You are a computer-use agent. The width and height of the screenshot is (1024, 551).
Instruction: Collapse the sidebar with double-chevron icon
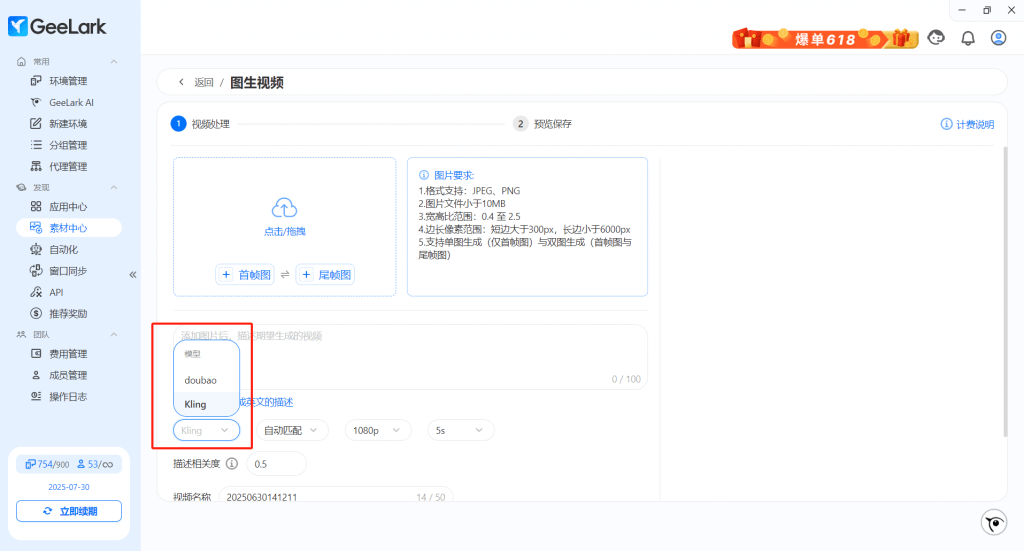(132, 275)
